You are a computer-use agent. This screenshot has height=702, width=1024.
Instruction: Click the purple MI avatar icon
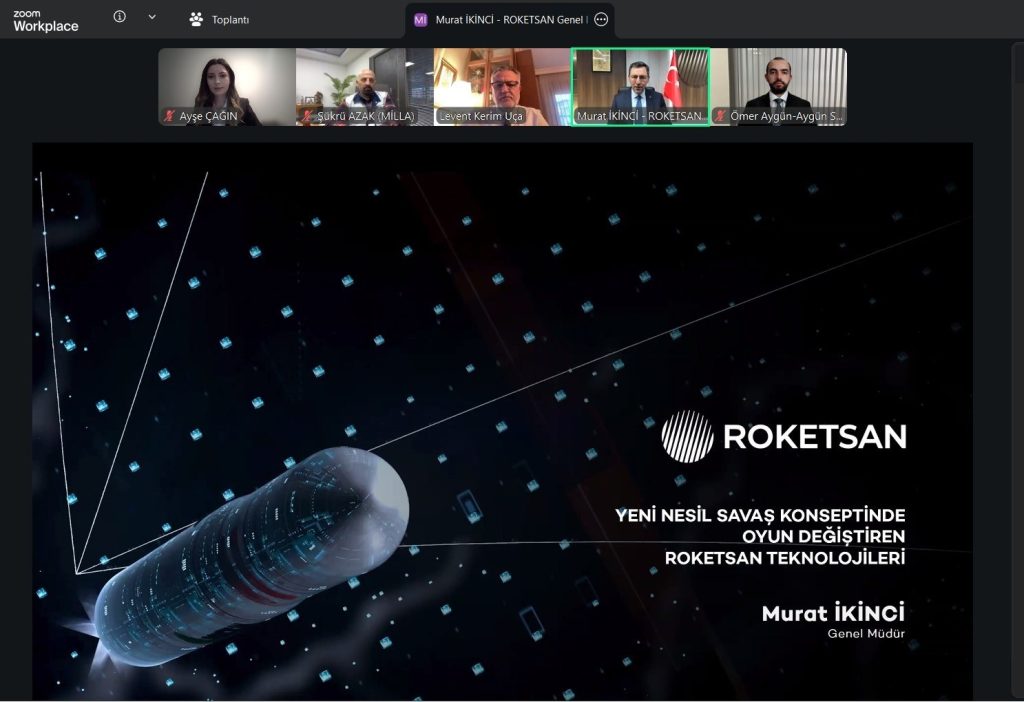421,19
